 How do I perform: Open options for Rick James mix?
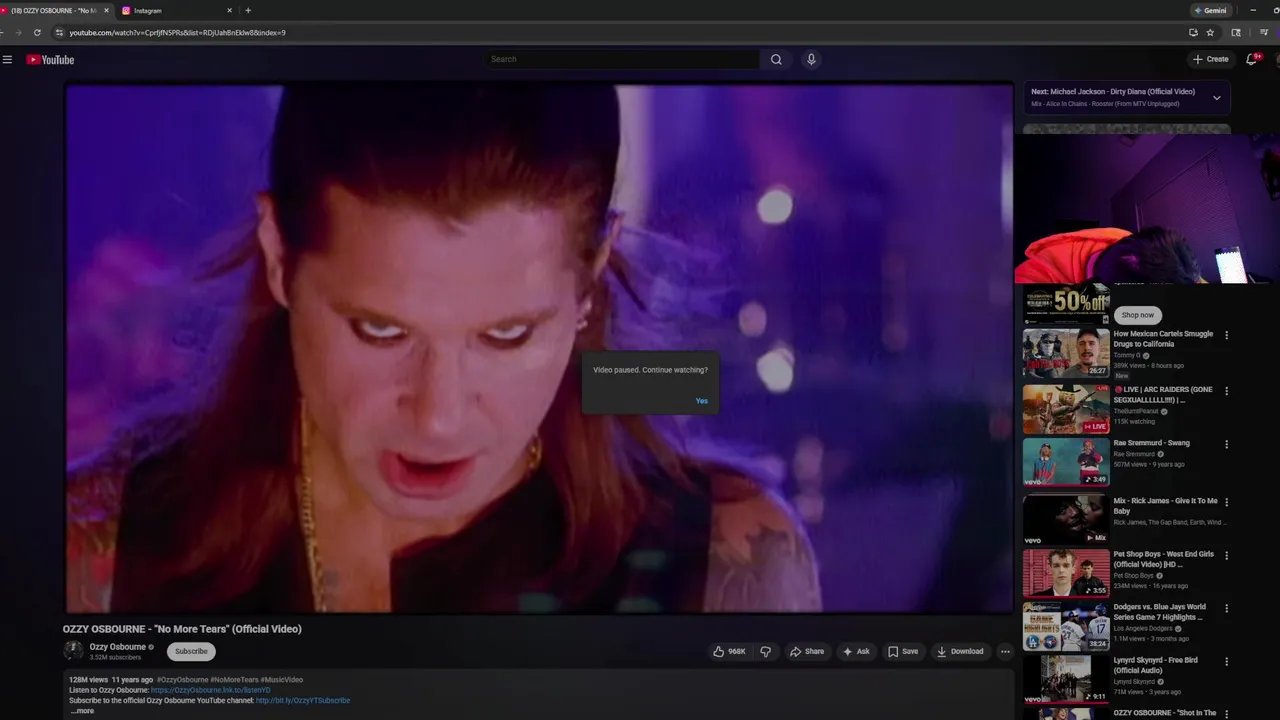(1226, 502)
